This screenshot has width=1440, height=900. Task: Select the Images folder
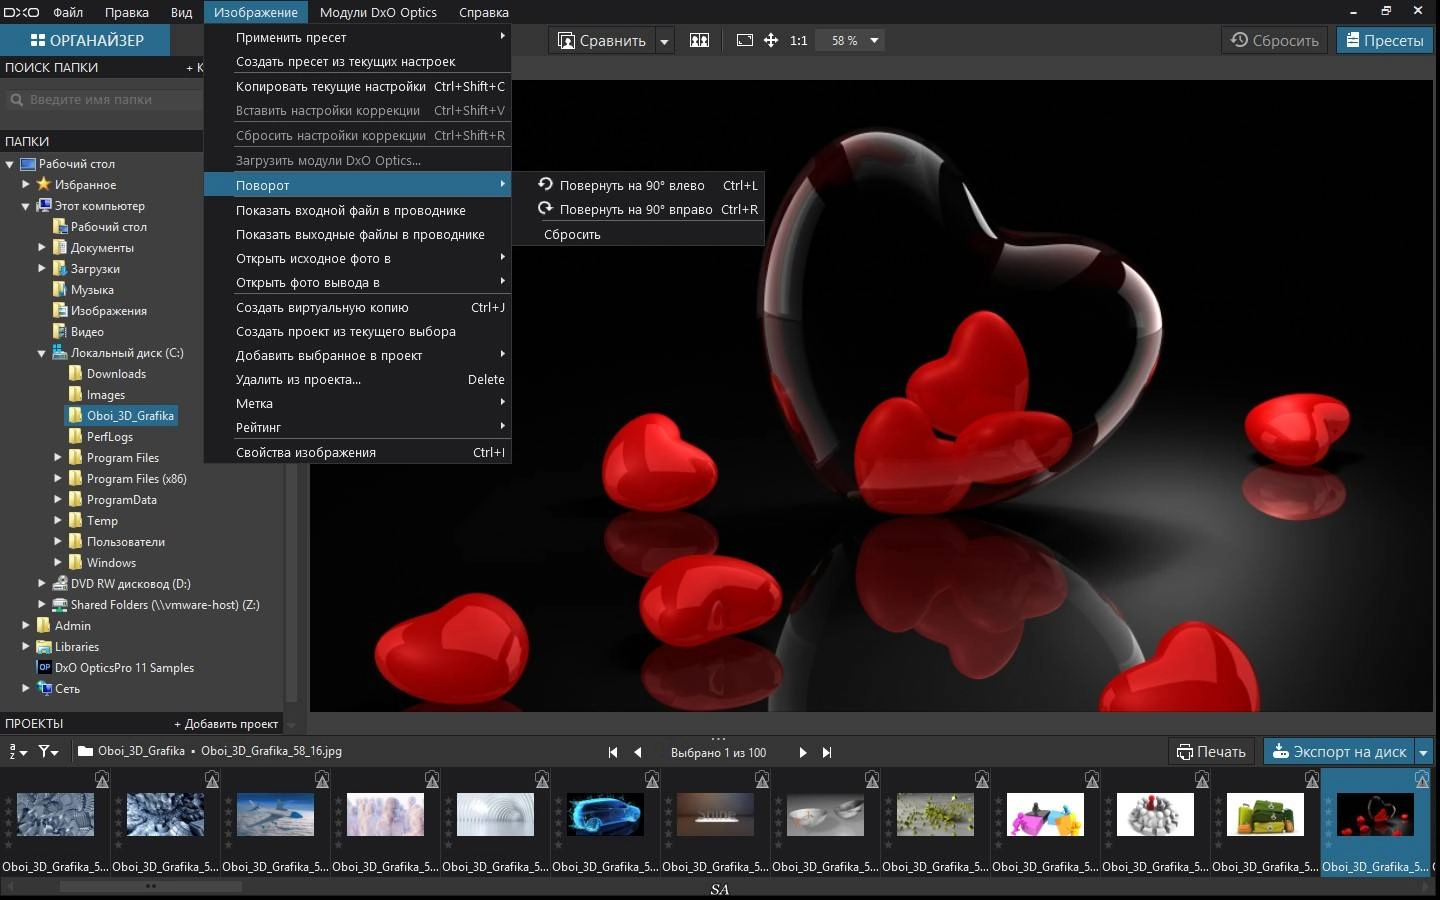97,395
